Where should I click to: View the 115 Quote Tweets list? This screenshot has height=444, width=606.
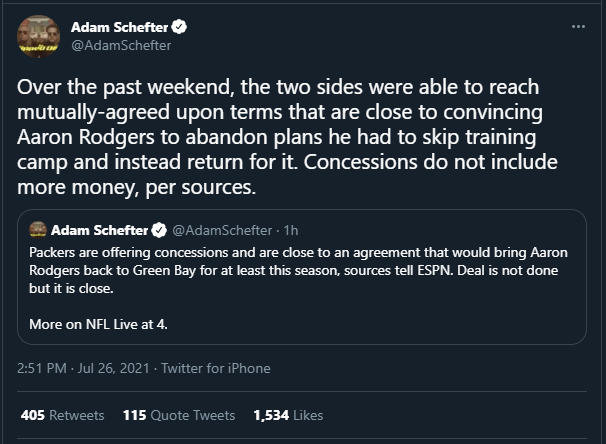coord(179,415)
